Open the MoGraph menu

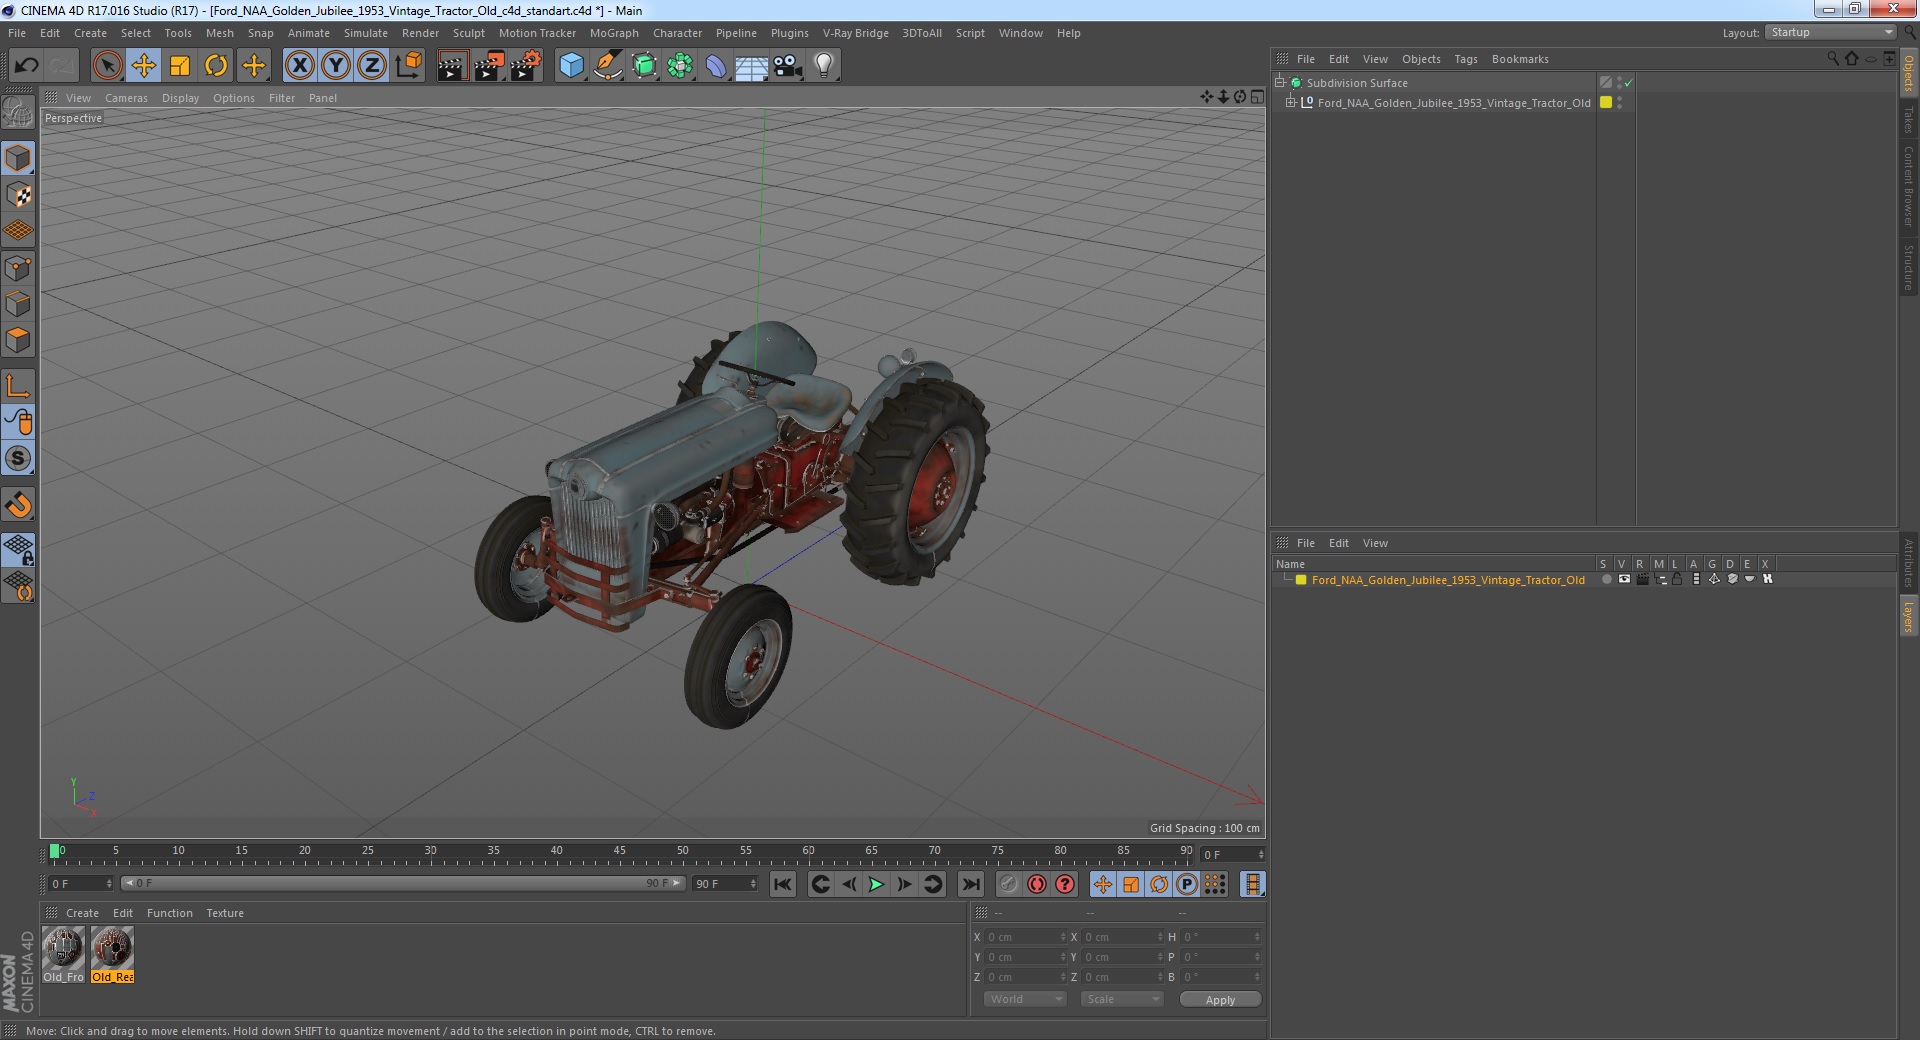coord(614,33)
